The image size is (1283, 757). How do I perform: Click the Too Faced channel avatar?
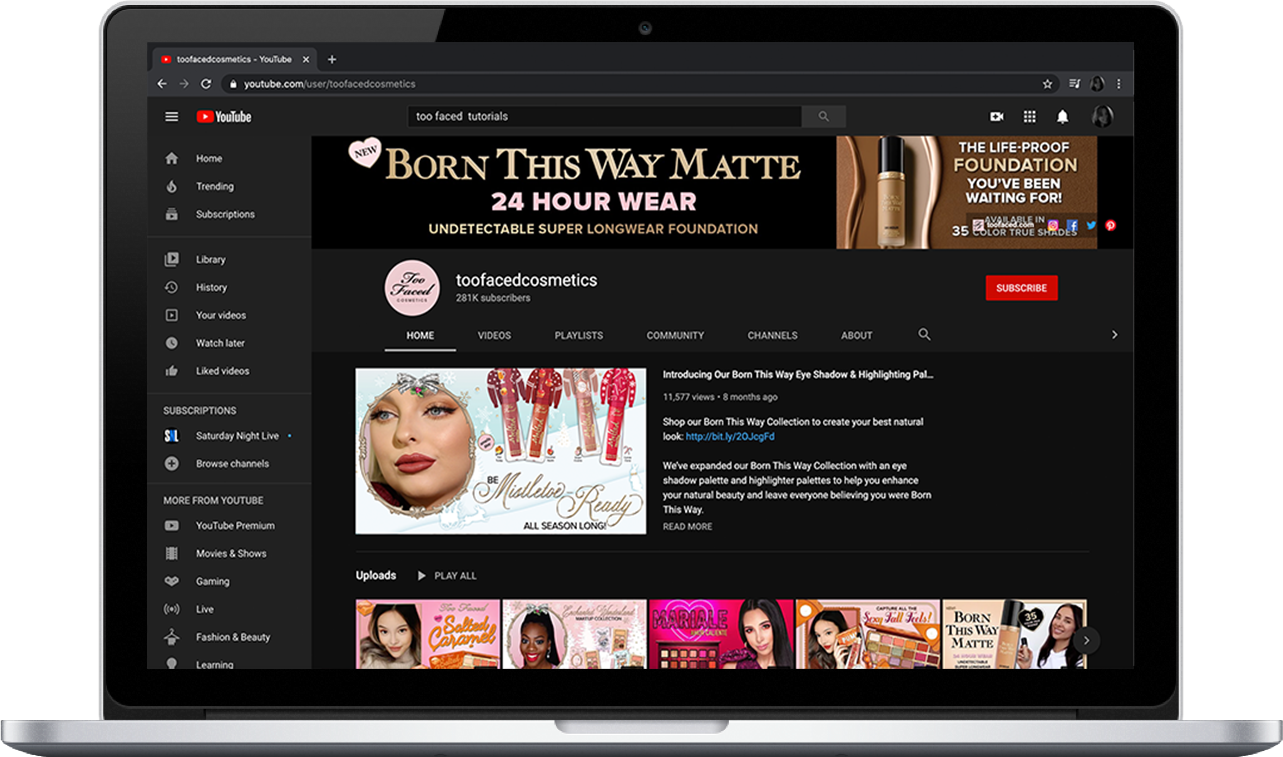(412, 288)
